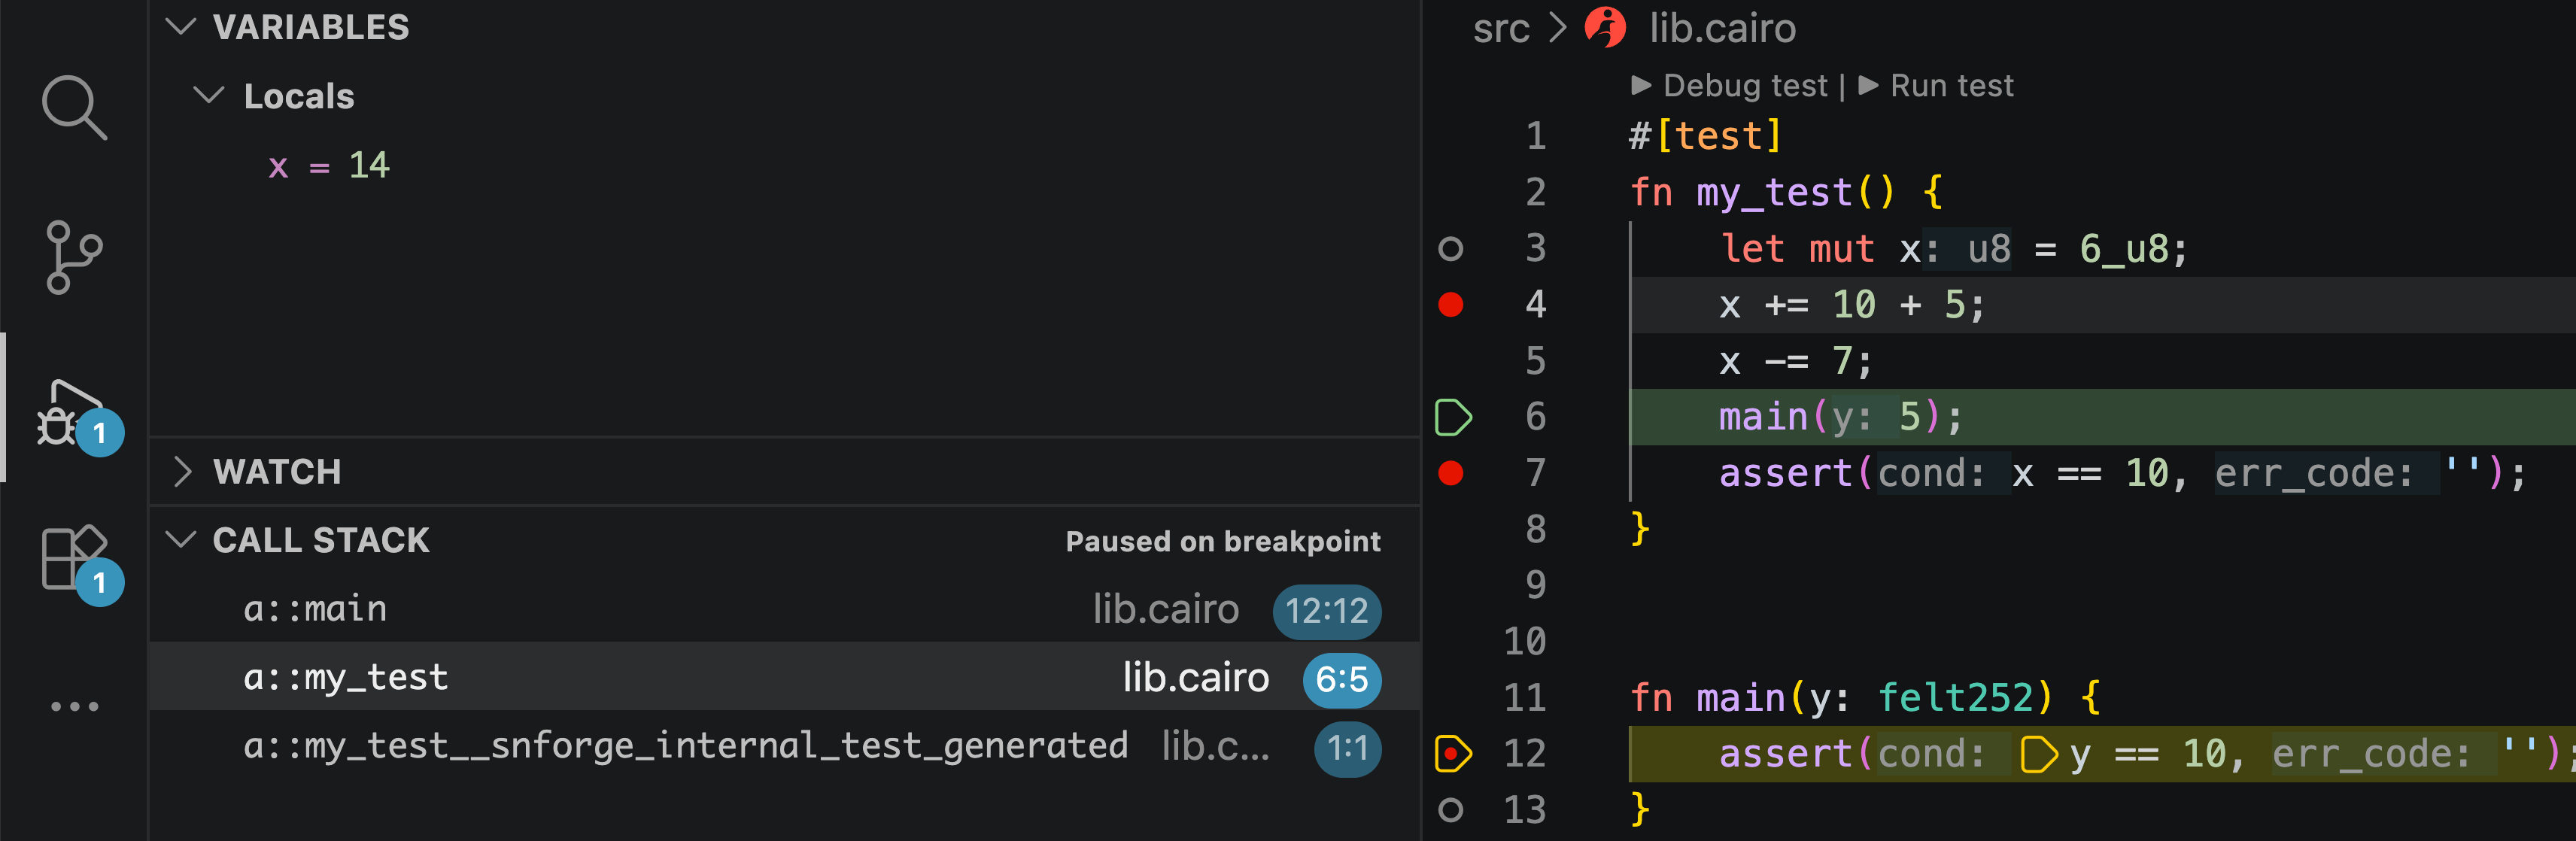Select the snforge internal test generated frame

click(x=685, y=746)
